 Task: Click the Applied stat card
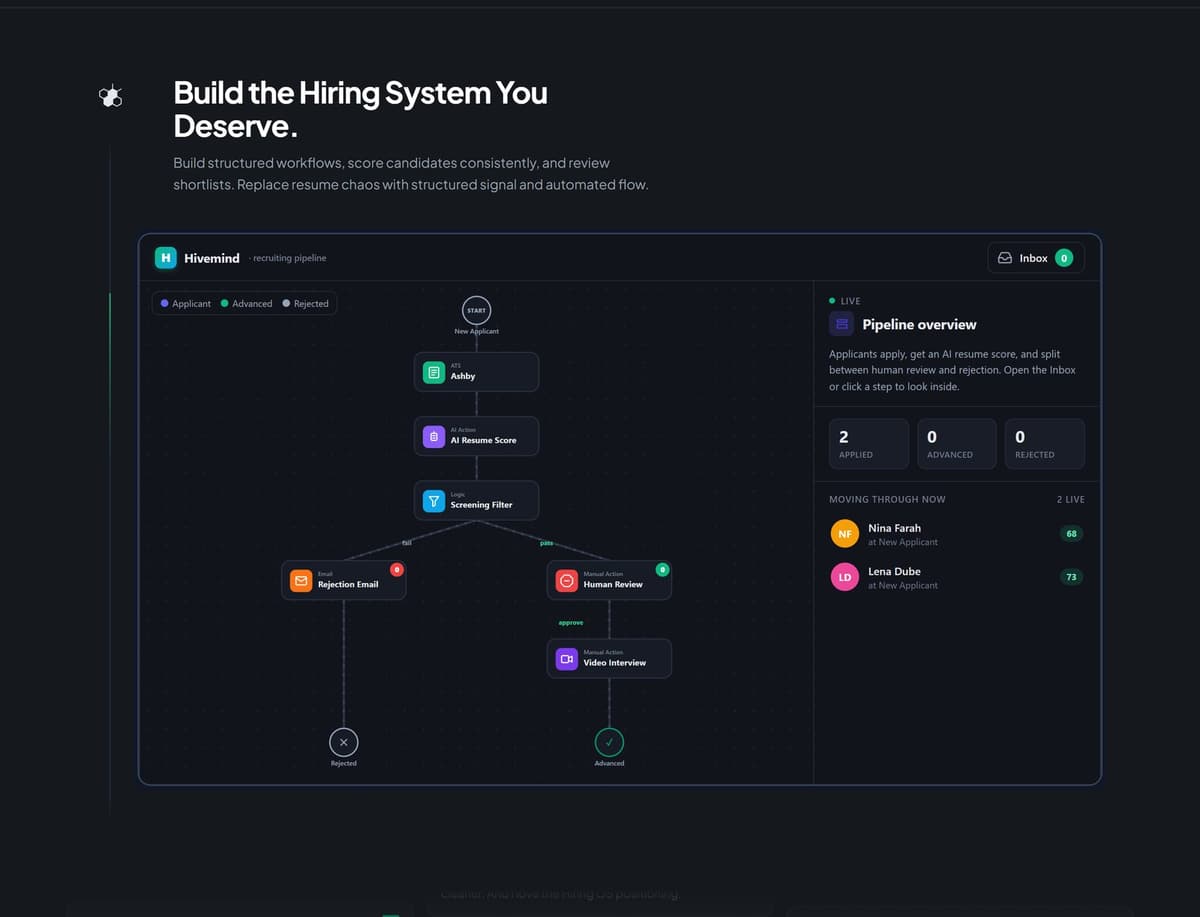(869, 444)
